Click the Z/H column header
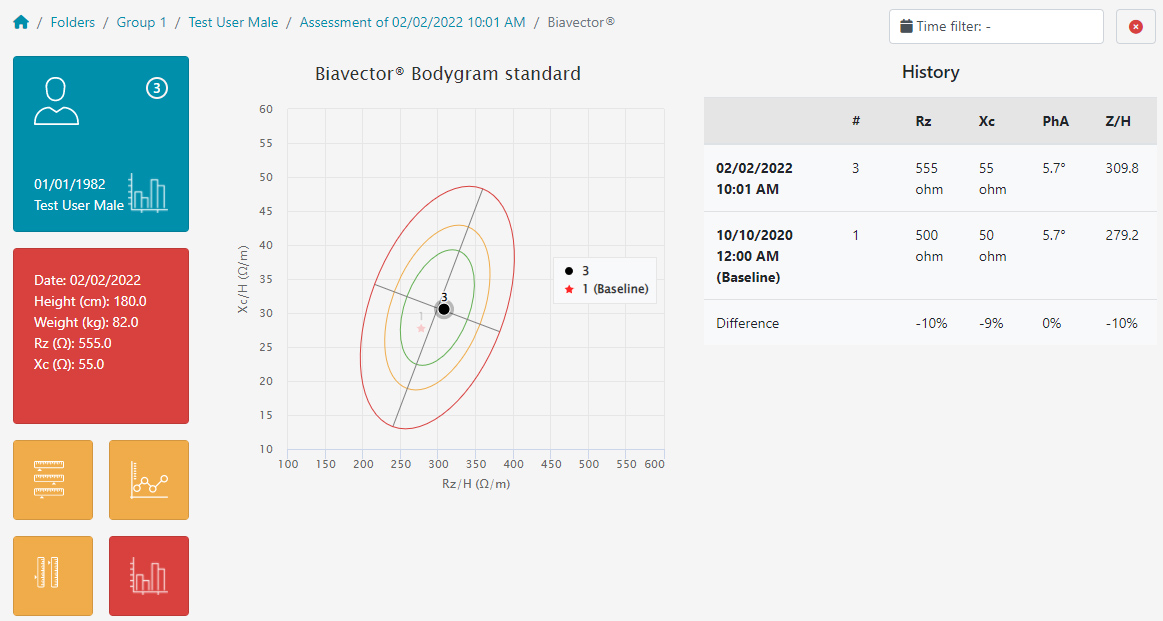Viewport: 1163px width, 621px height. 1118,121
